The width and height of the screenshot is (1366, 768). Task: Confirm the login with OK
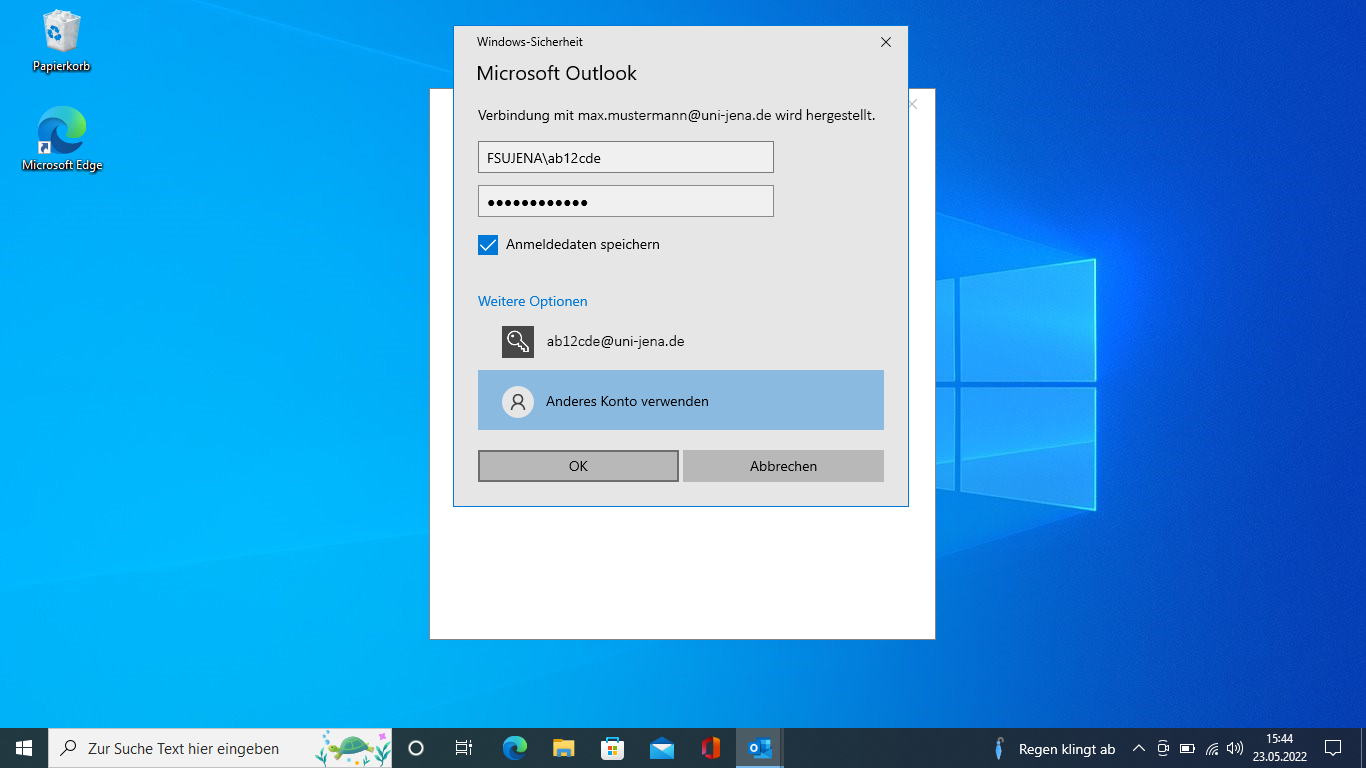click(578, 466)
